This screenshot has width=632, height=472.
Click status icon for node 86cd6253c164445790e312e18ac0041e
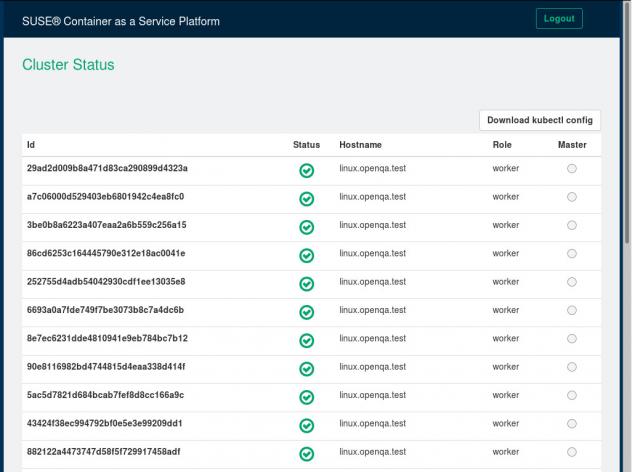(x=307, y=255)
